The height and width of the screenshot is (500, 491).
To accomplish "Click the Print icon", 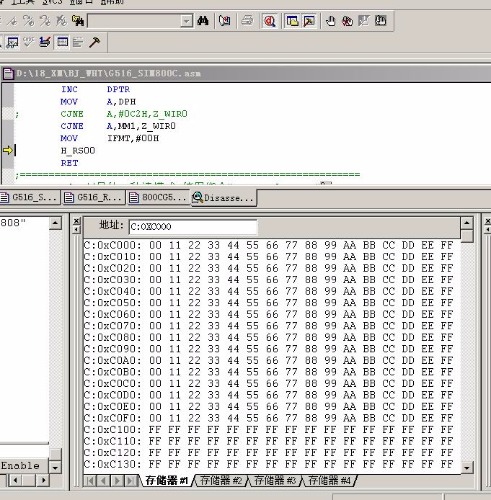I will tap(247, 21).
